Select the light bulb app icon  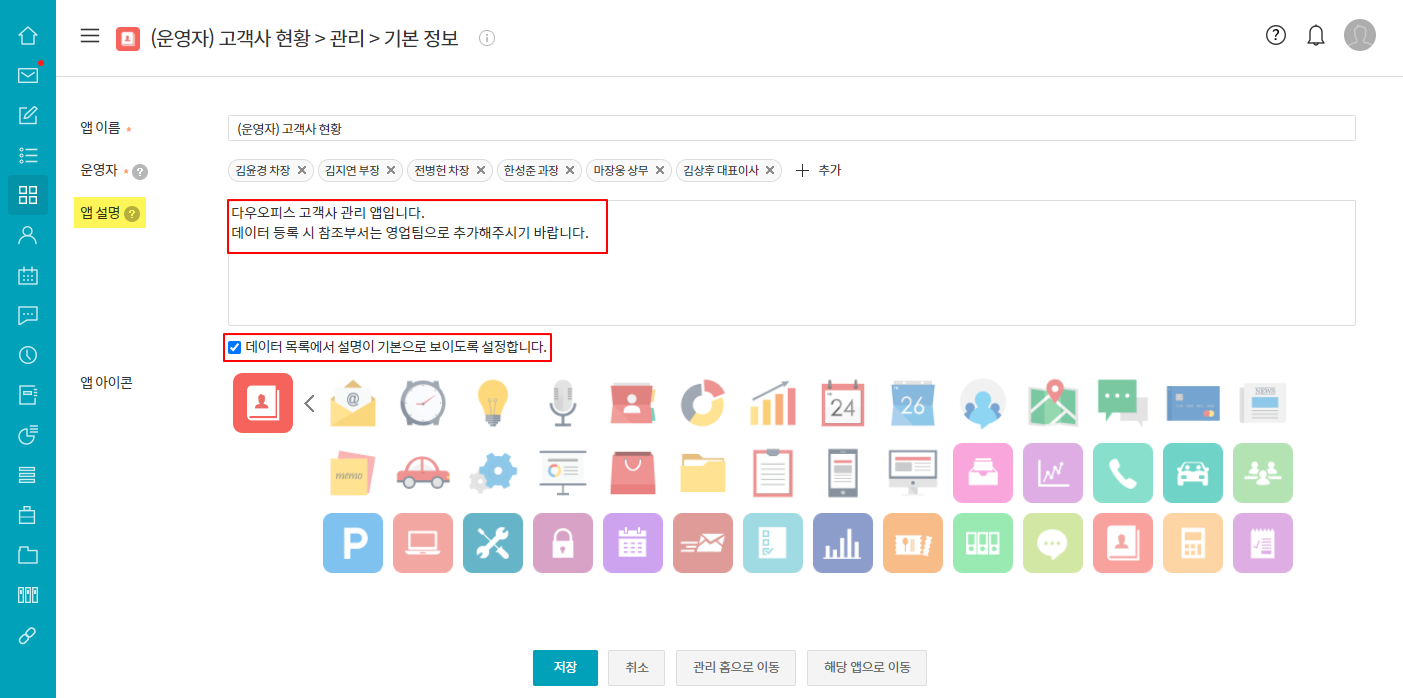point(493,403)
